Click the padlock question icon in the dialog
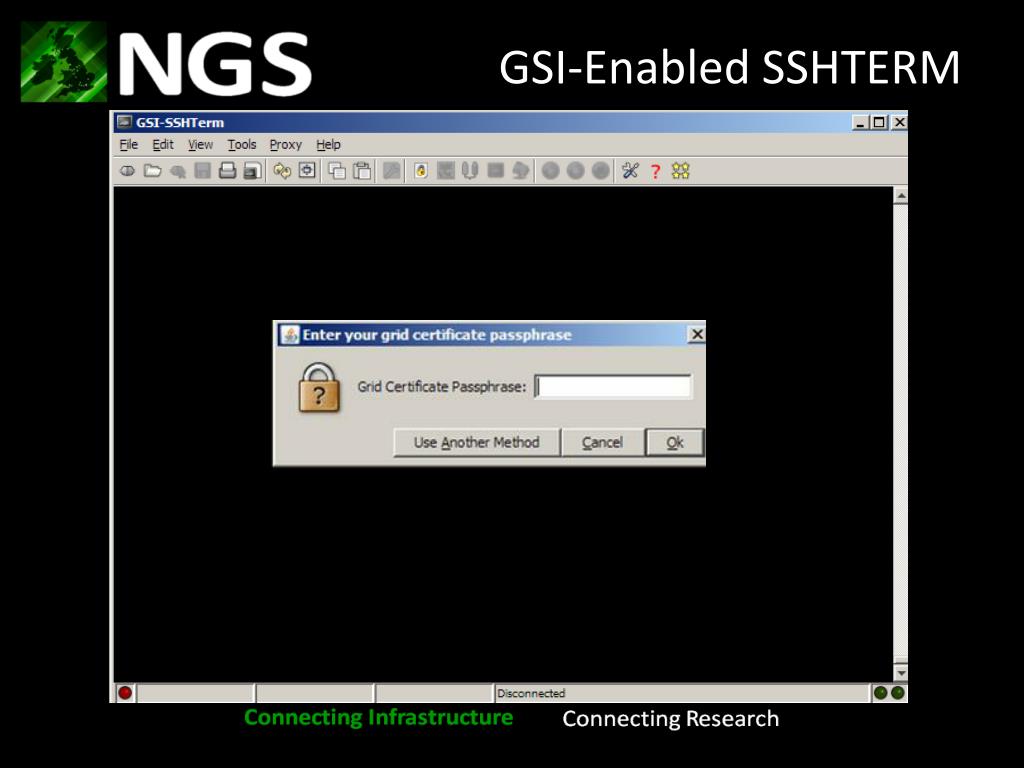 319,388
